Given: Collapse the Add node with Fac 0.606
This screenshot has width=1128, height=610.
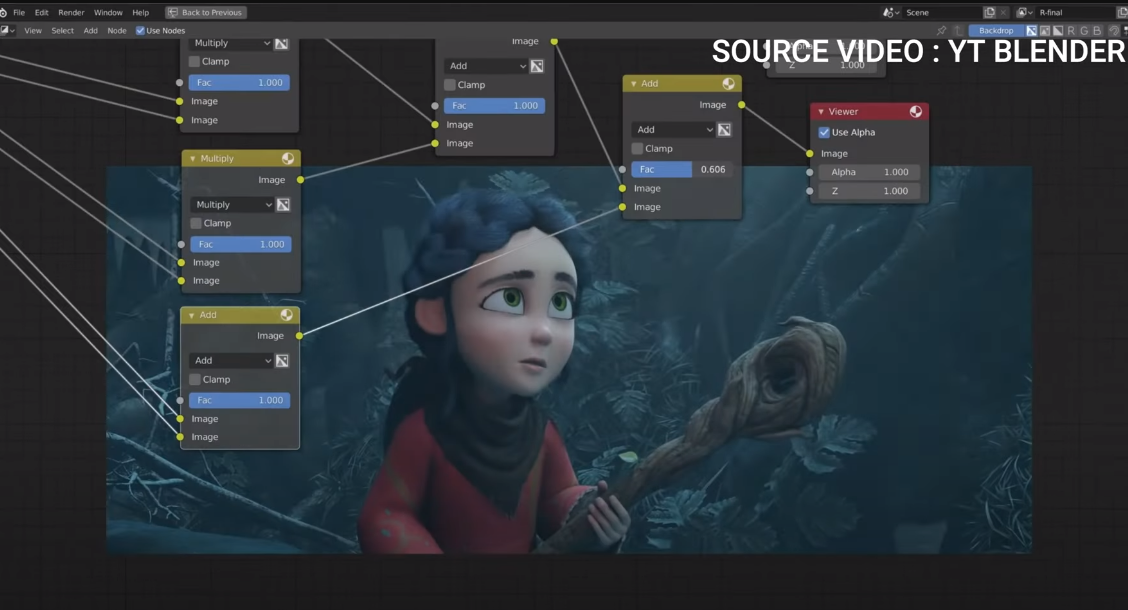Looking at the screenshot, I should [633, 83].
